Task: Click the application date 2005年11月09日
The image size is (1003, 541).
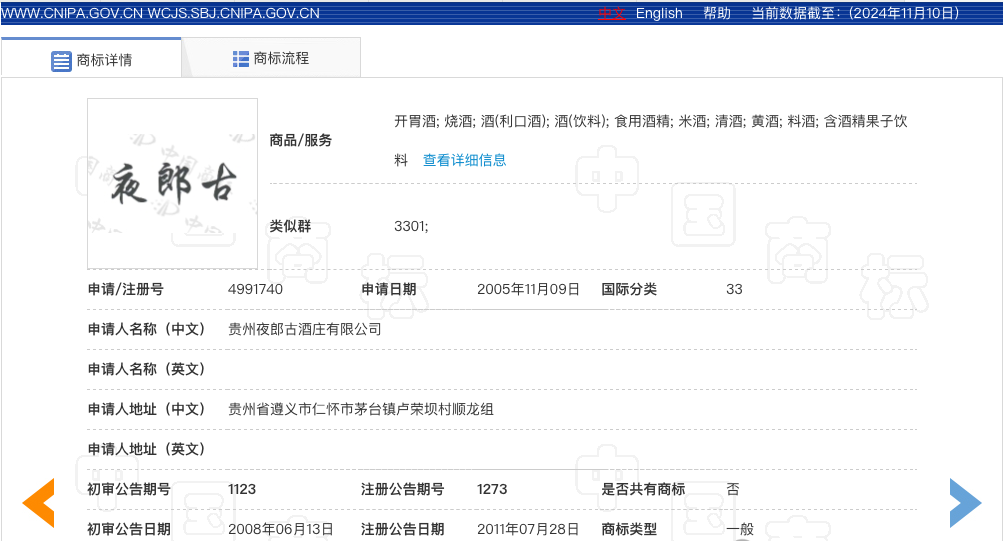Action: click(x=528, y=289)
